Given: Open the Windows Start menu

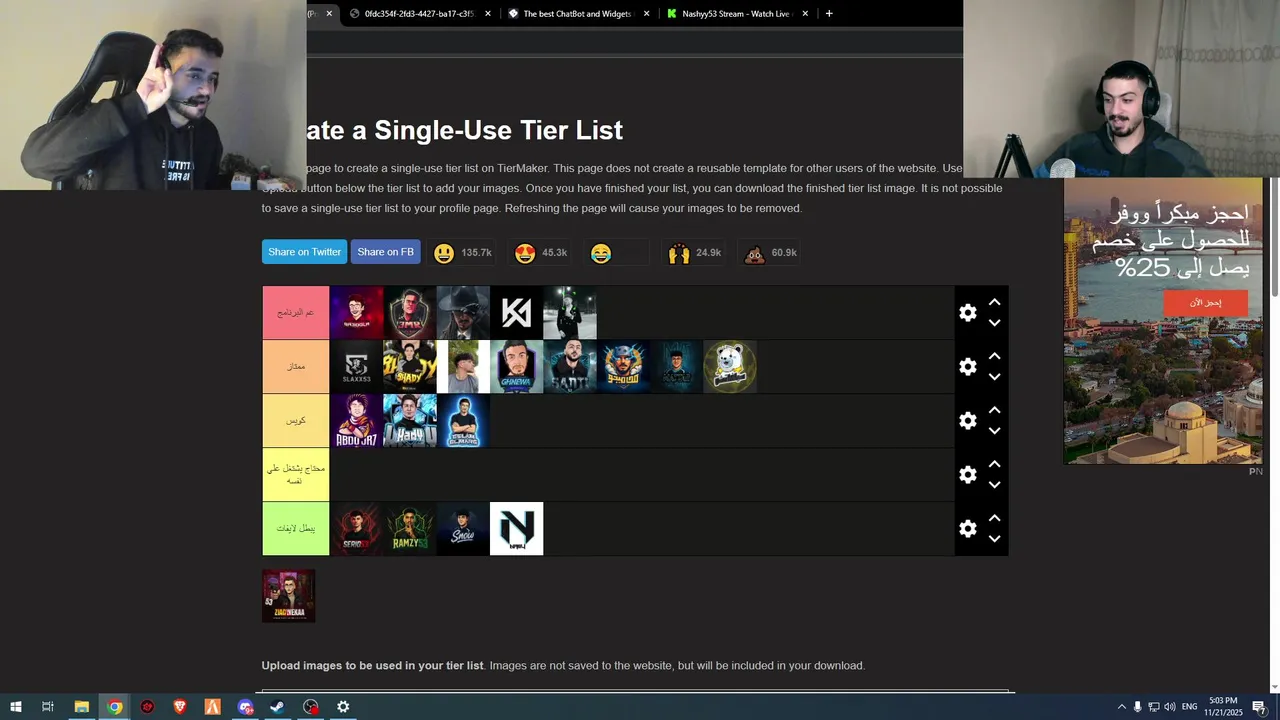Looking at the screenshot, I should pos(15,707).
